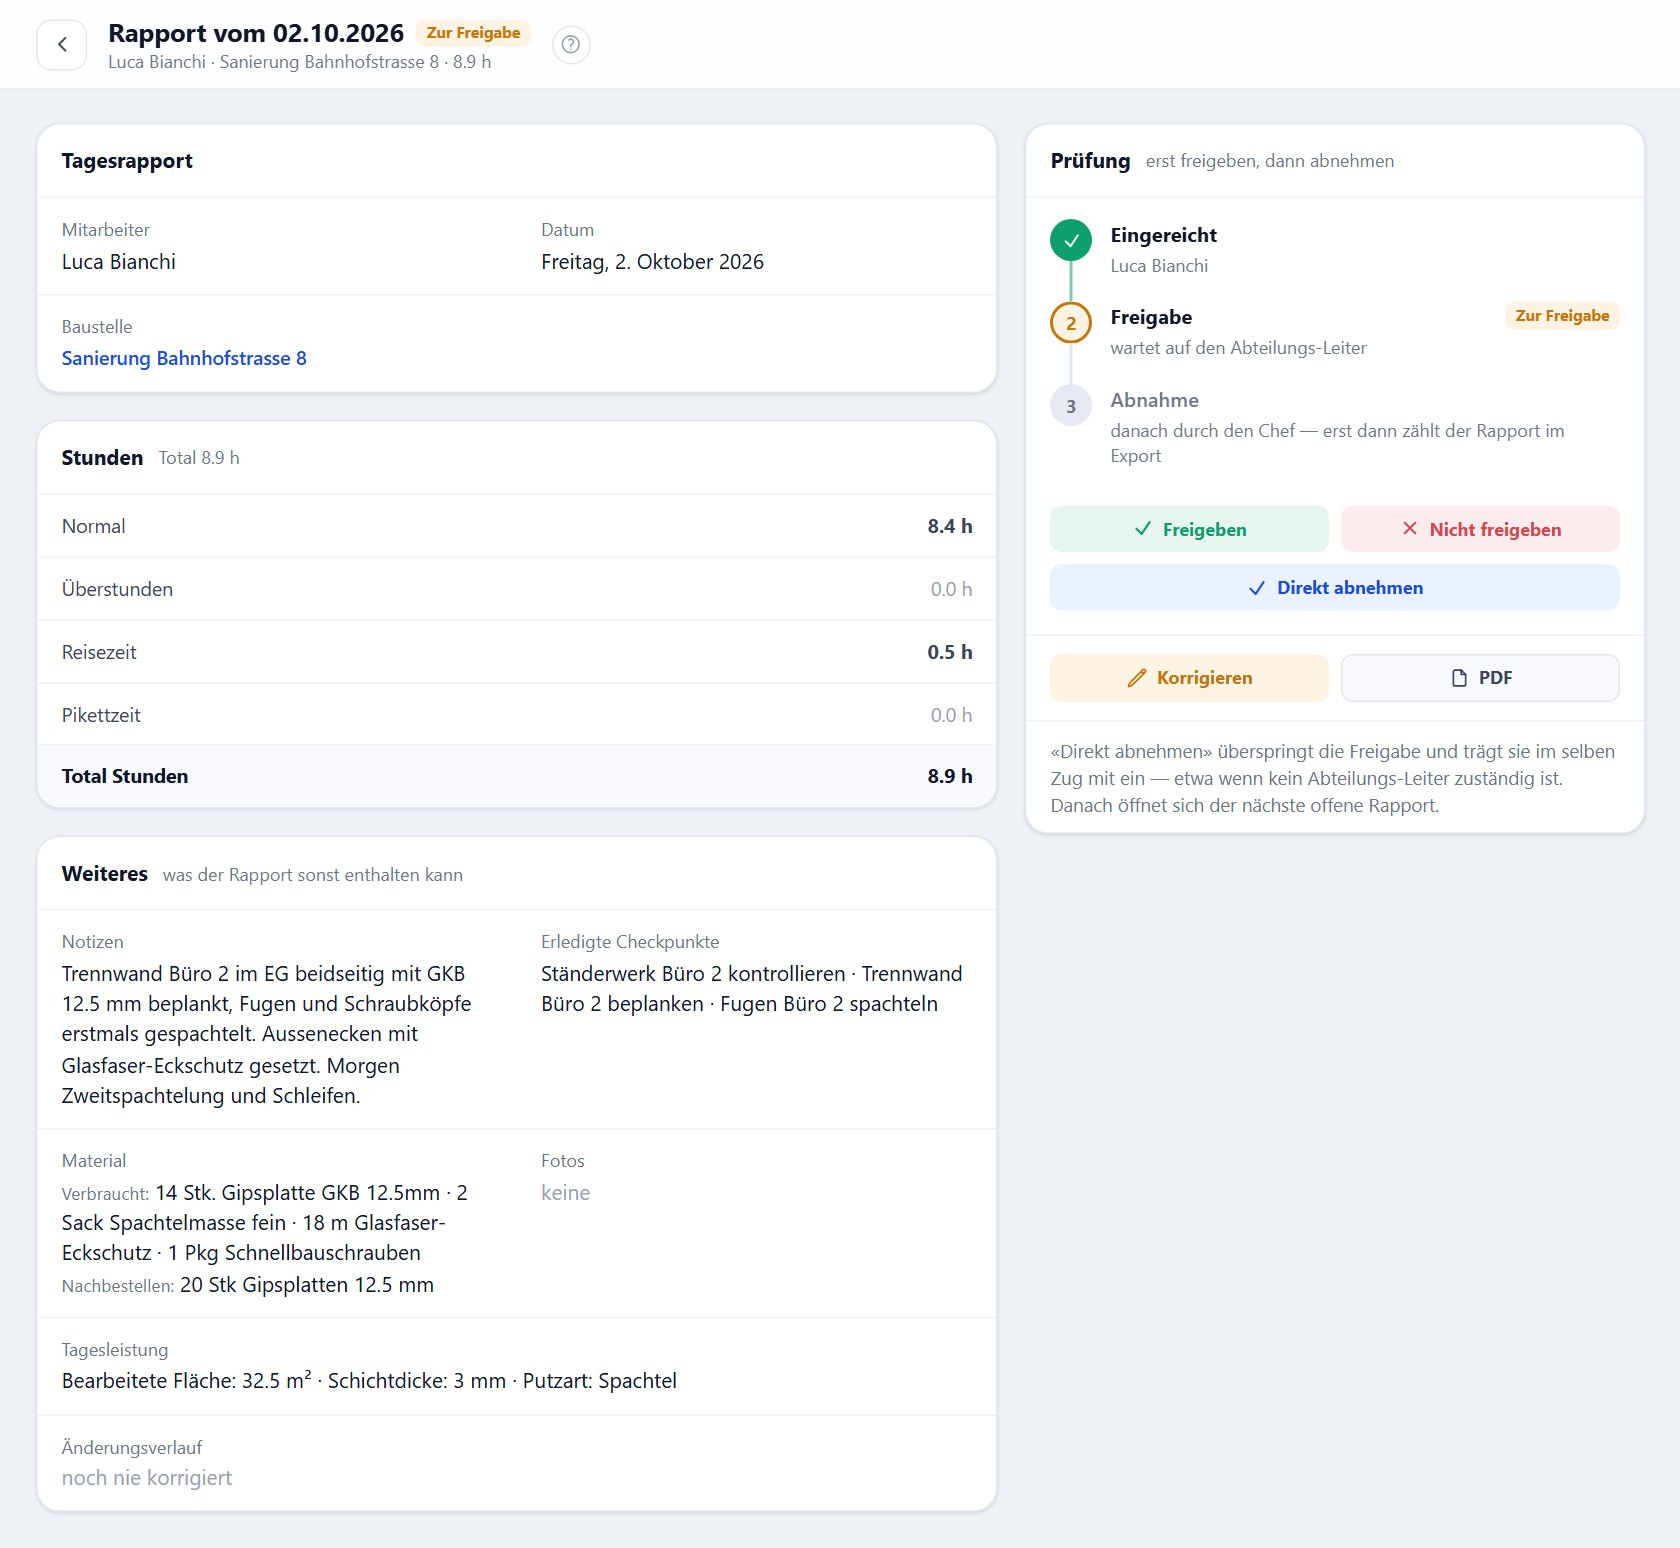1680x1548 pixels.
Task: Click the orange step 2 Freigabe circle
Action: pos(1071,323)
